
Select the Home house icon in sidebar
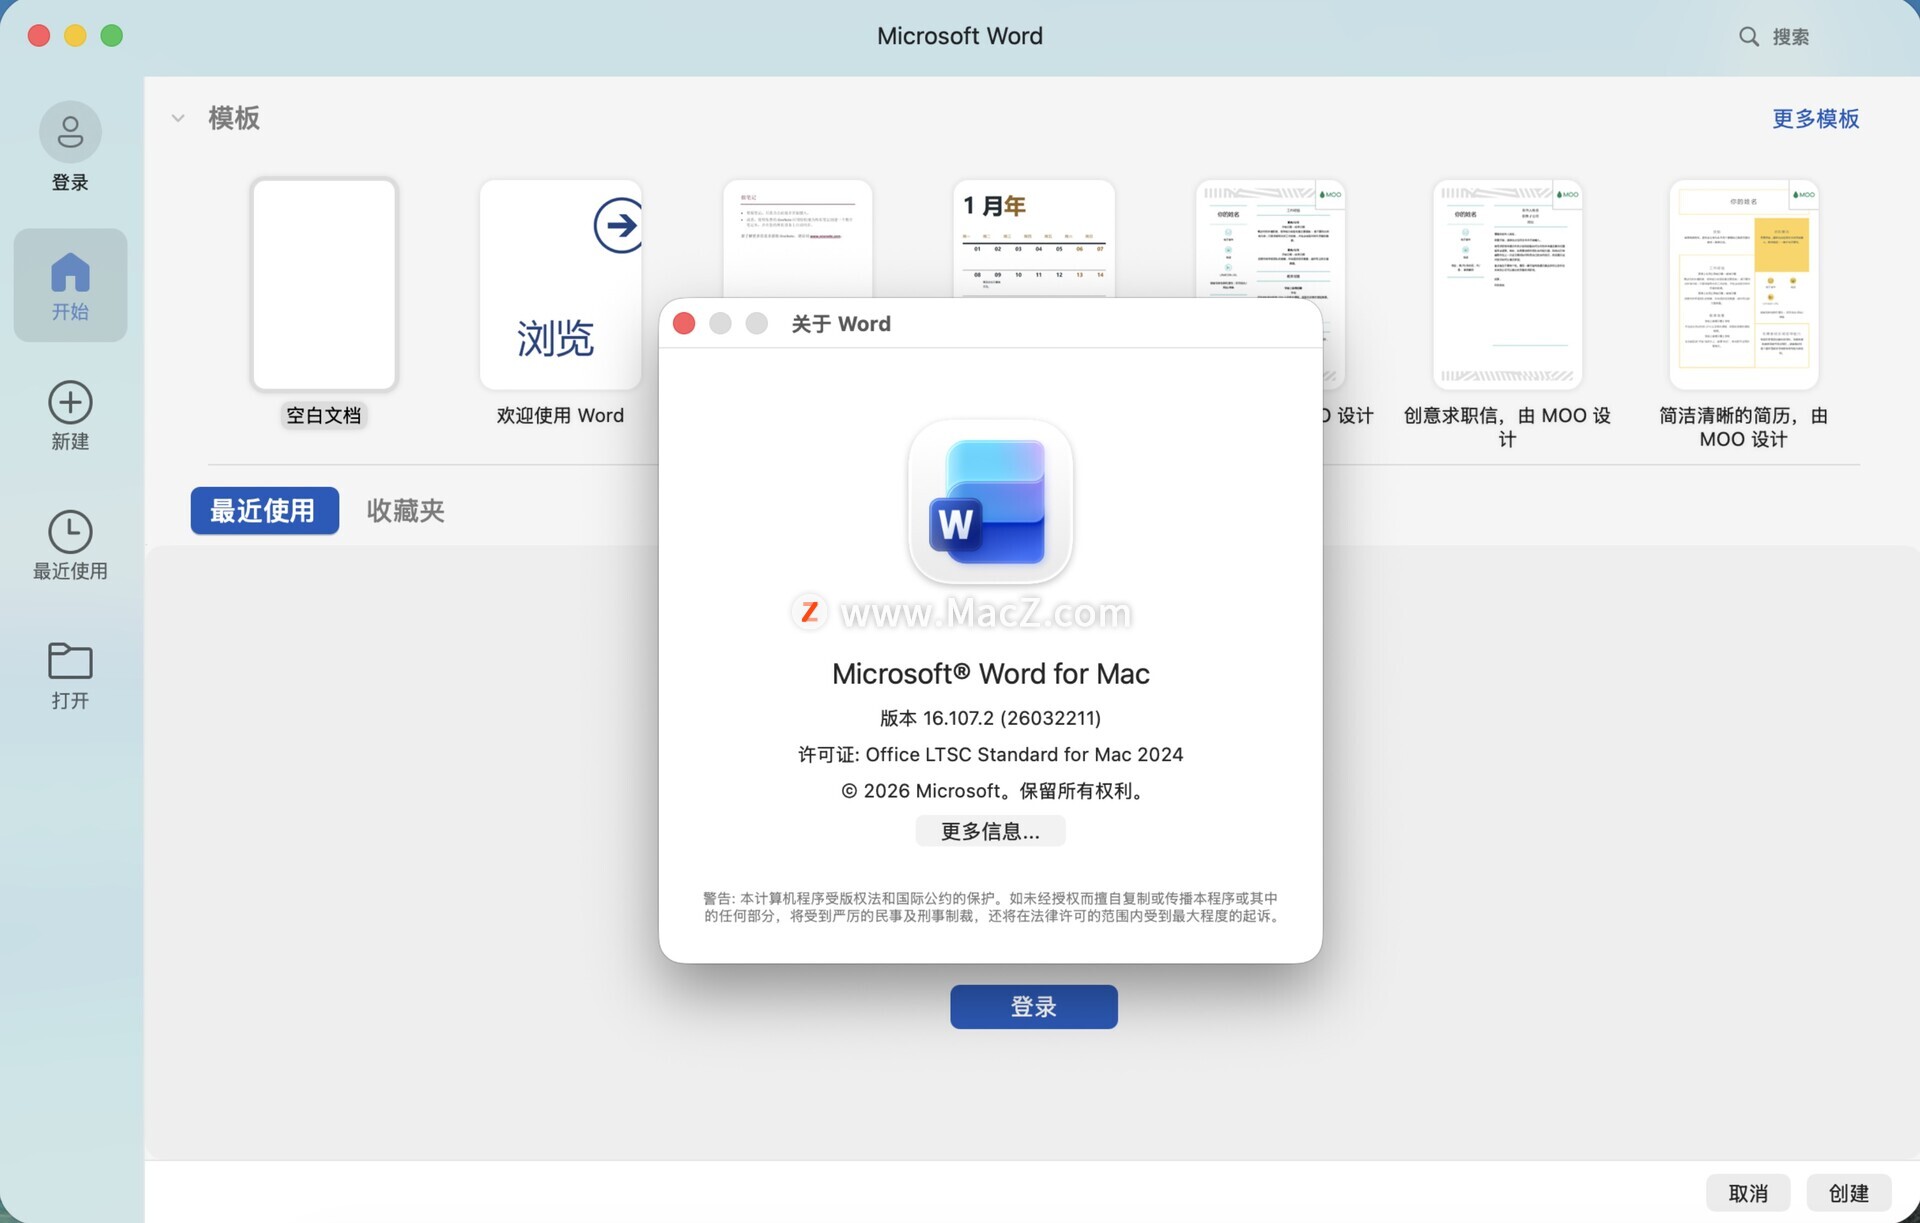(70, 273)
